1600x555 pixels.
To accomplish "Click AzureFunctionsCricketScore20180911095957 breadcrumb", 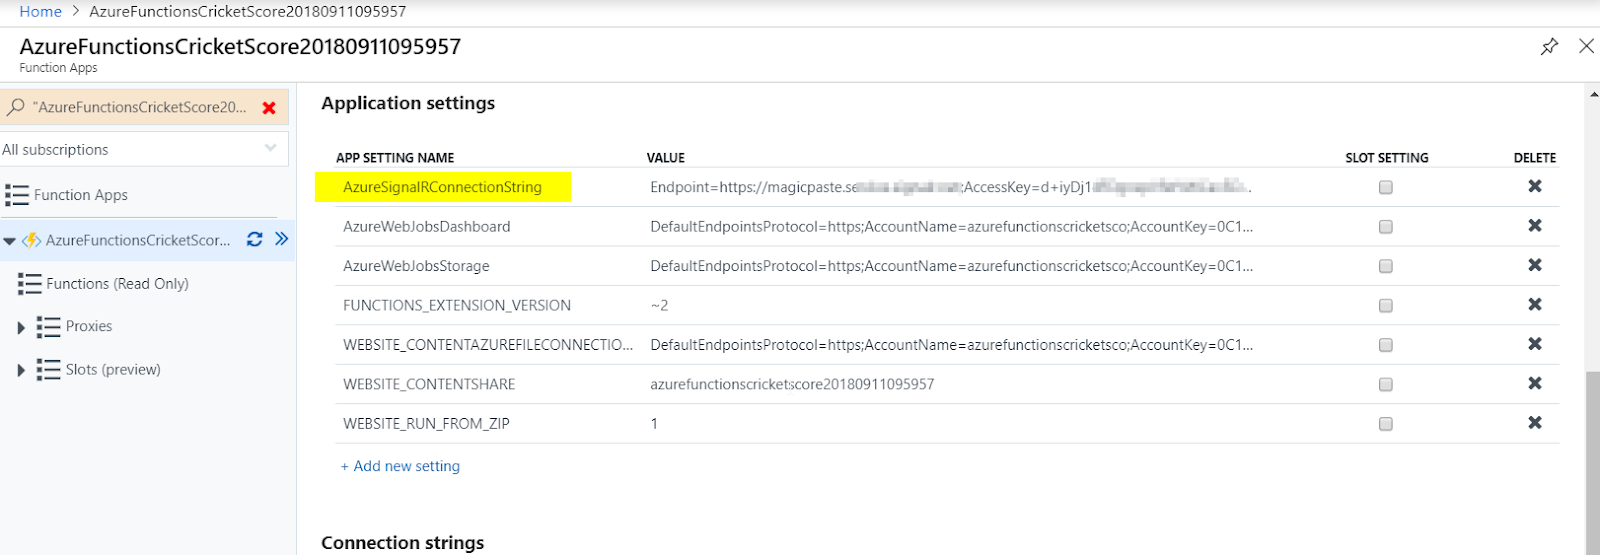I will click(x=248, y=11).
